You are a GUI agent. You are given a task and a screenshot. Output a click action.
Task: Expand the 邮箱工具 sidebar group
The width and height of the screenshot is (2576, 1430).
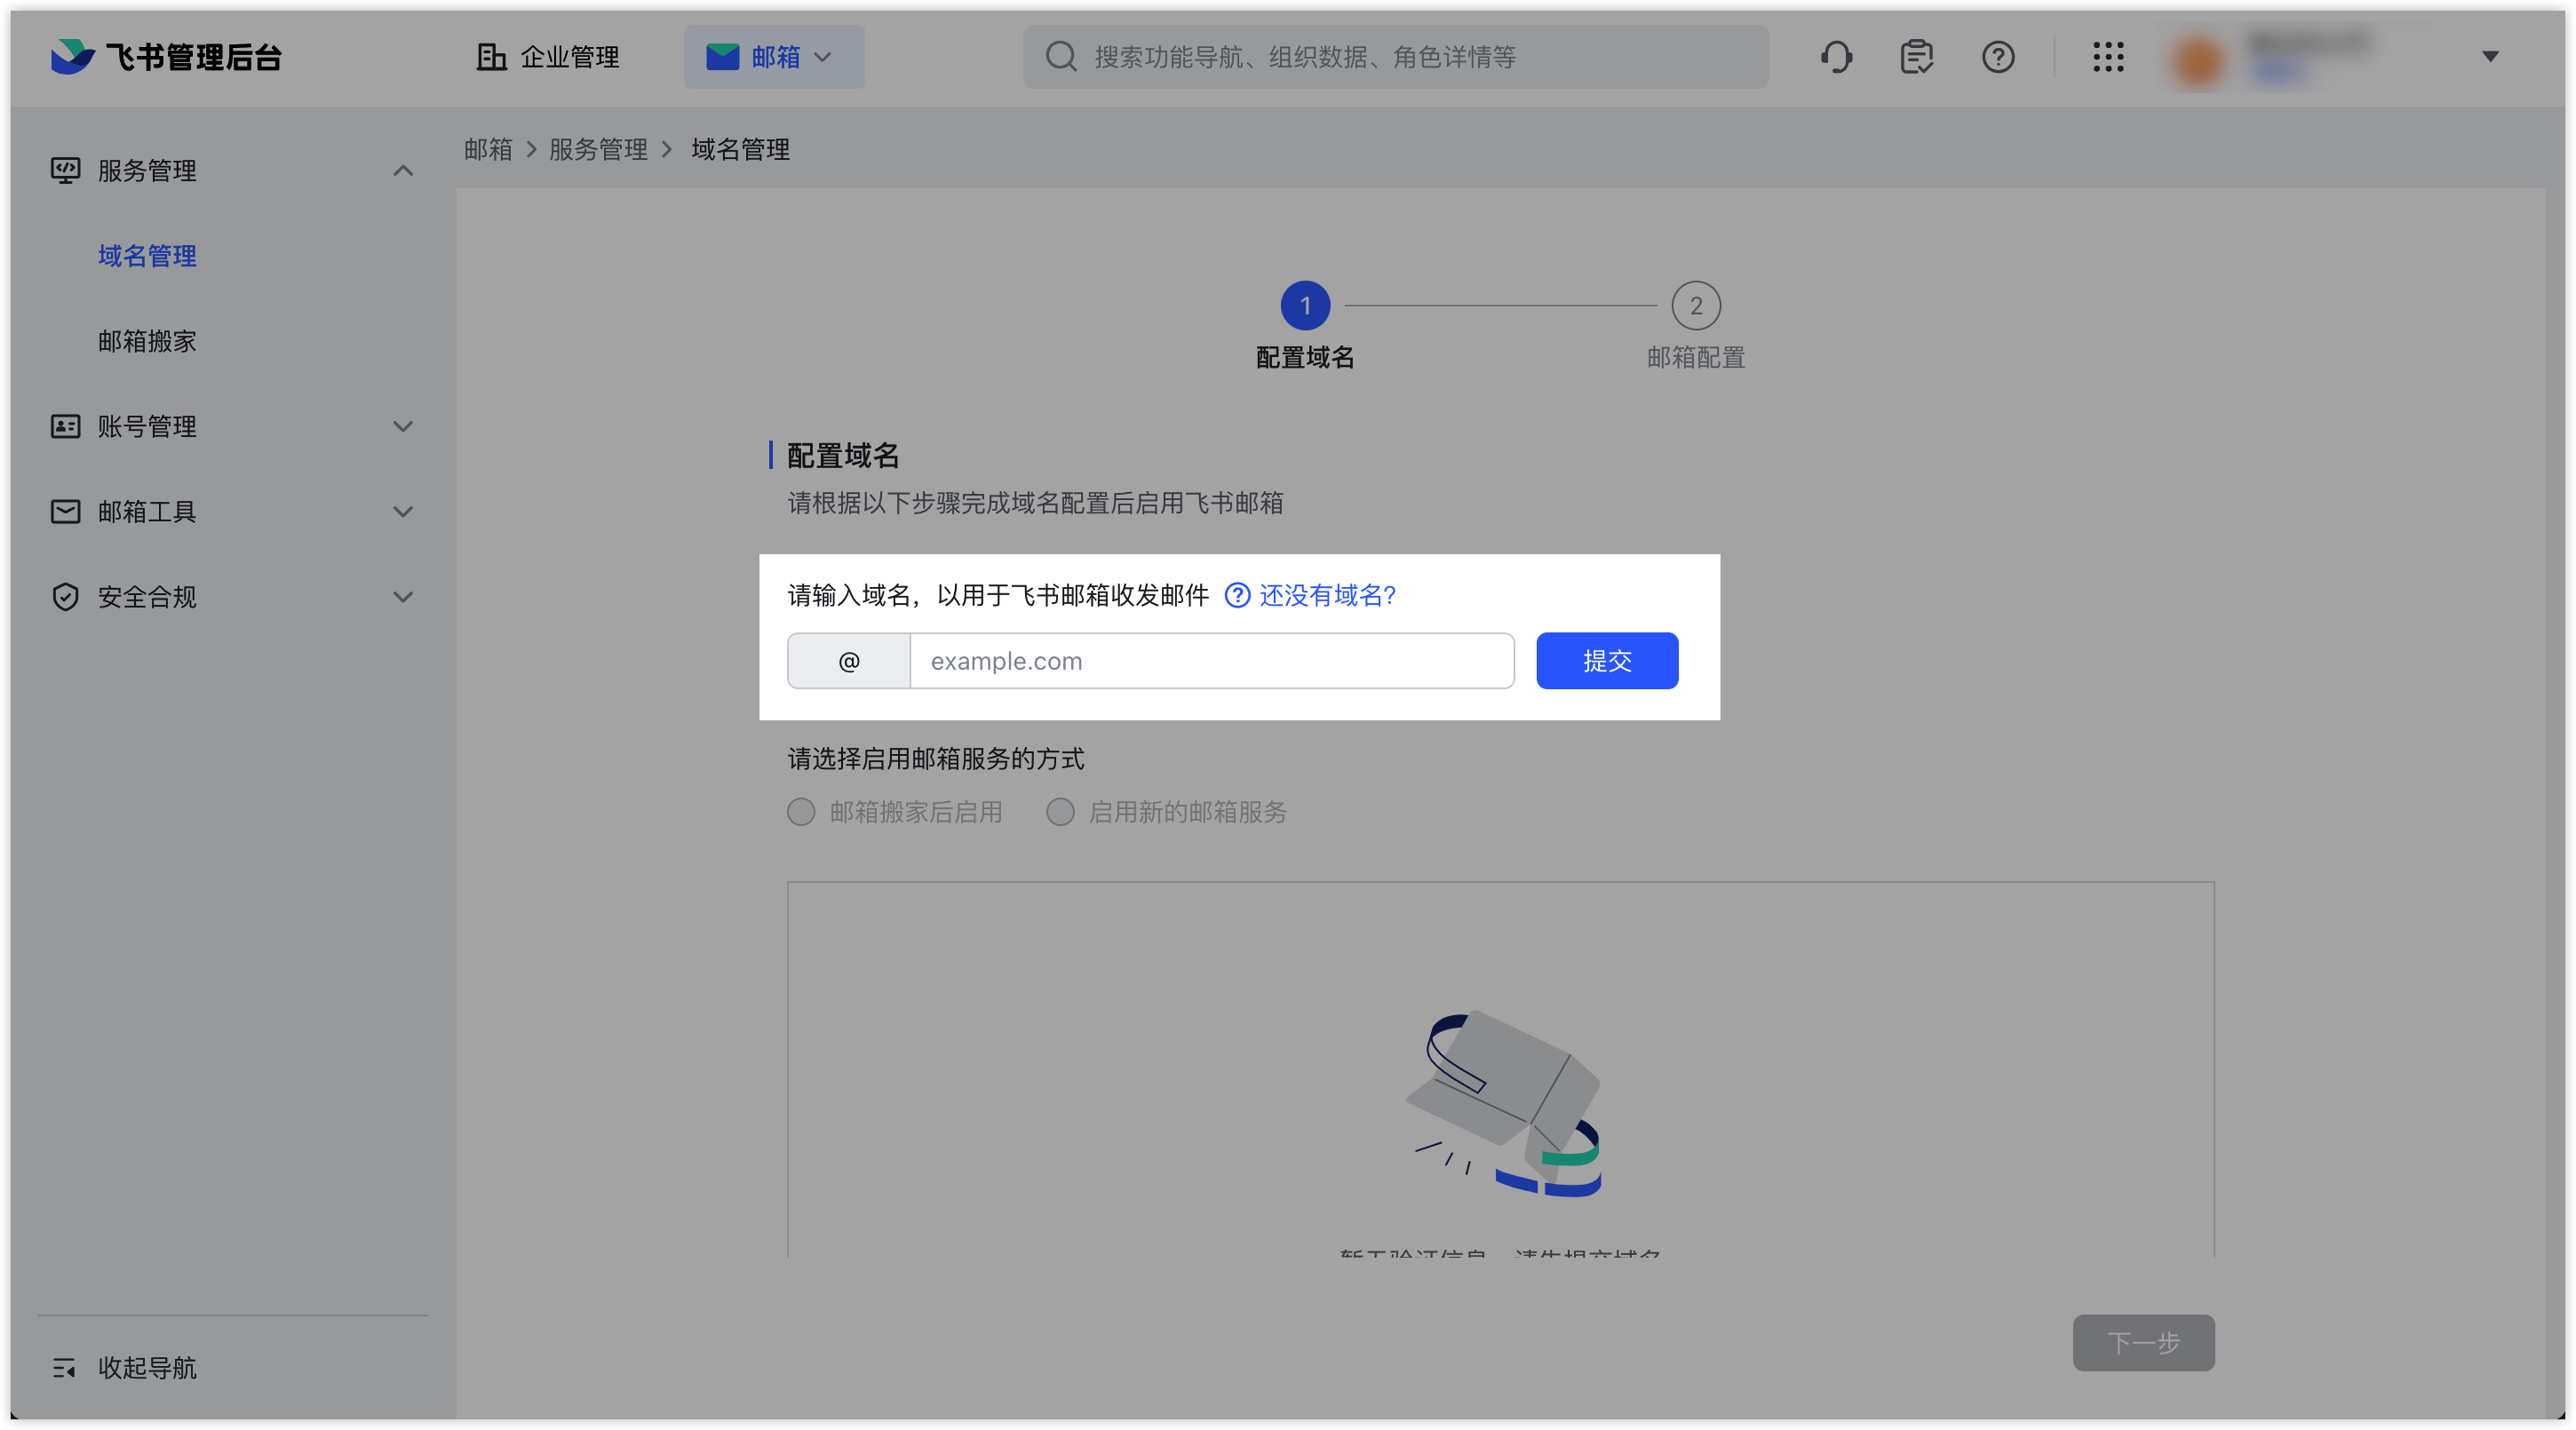[x=403, y=512]
